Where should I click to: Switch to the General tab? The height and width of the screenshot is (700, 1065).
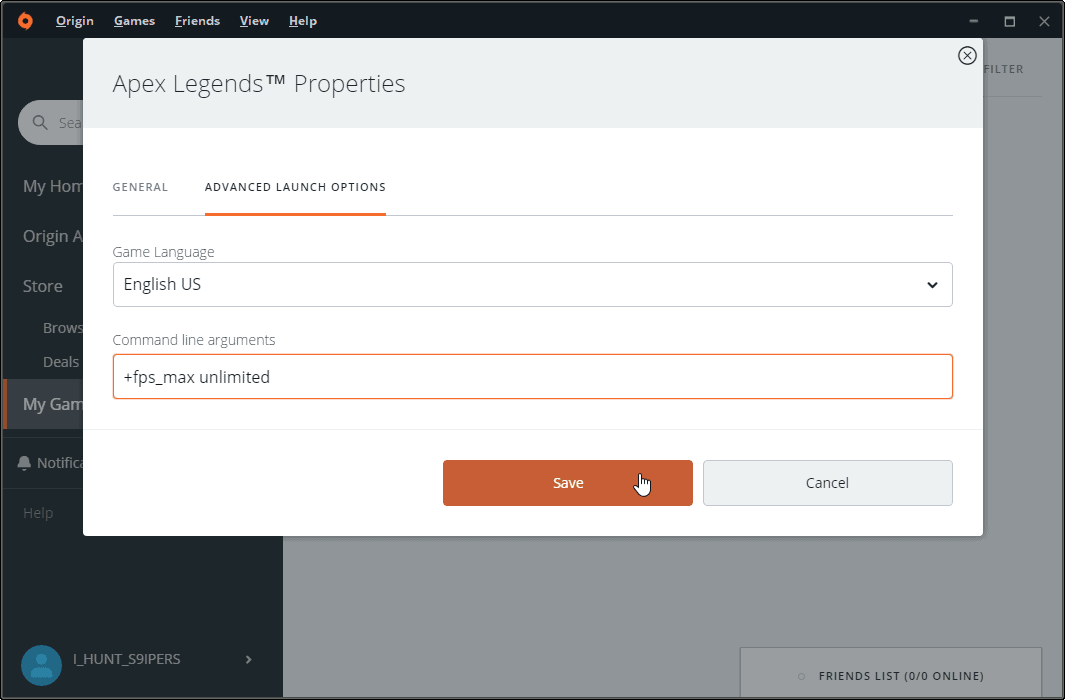pyautogui.click(x=140, y=187)
